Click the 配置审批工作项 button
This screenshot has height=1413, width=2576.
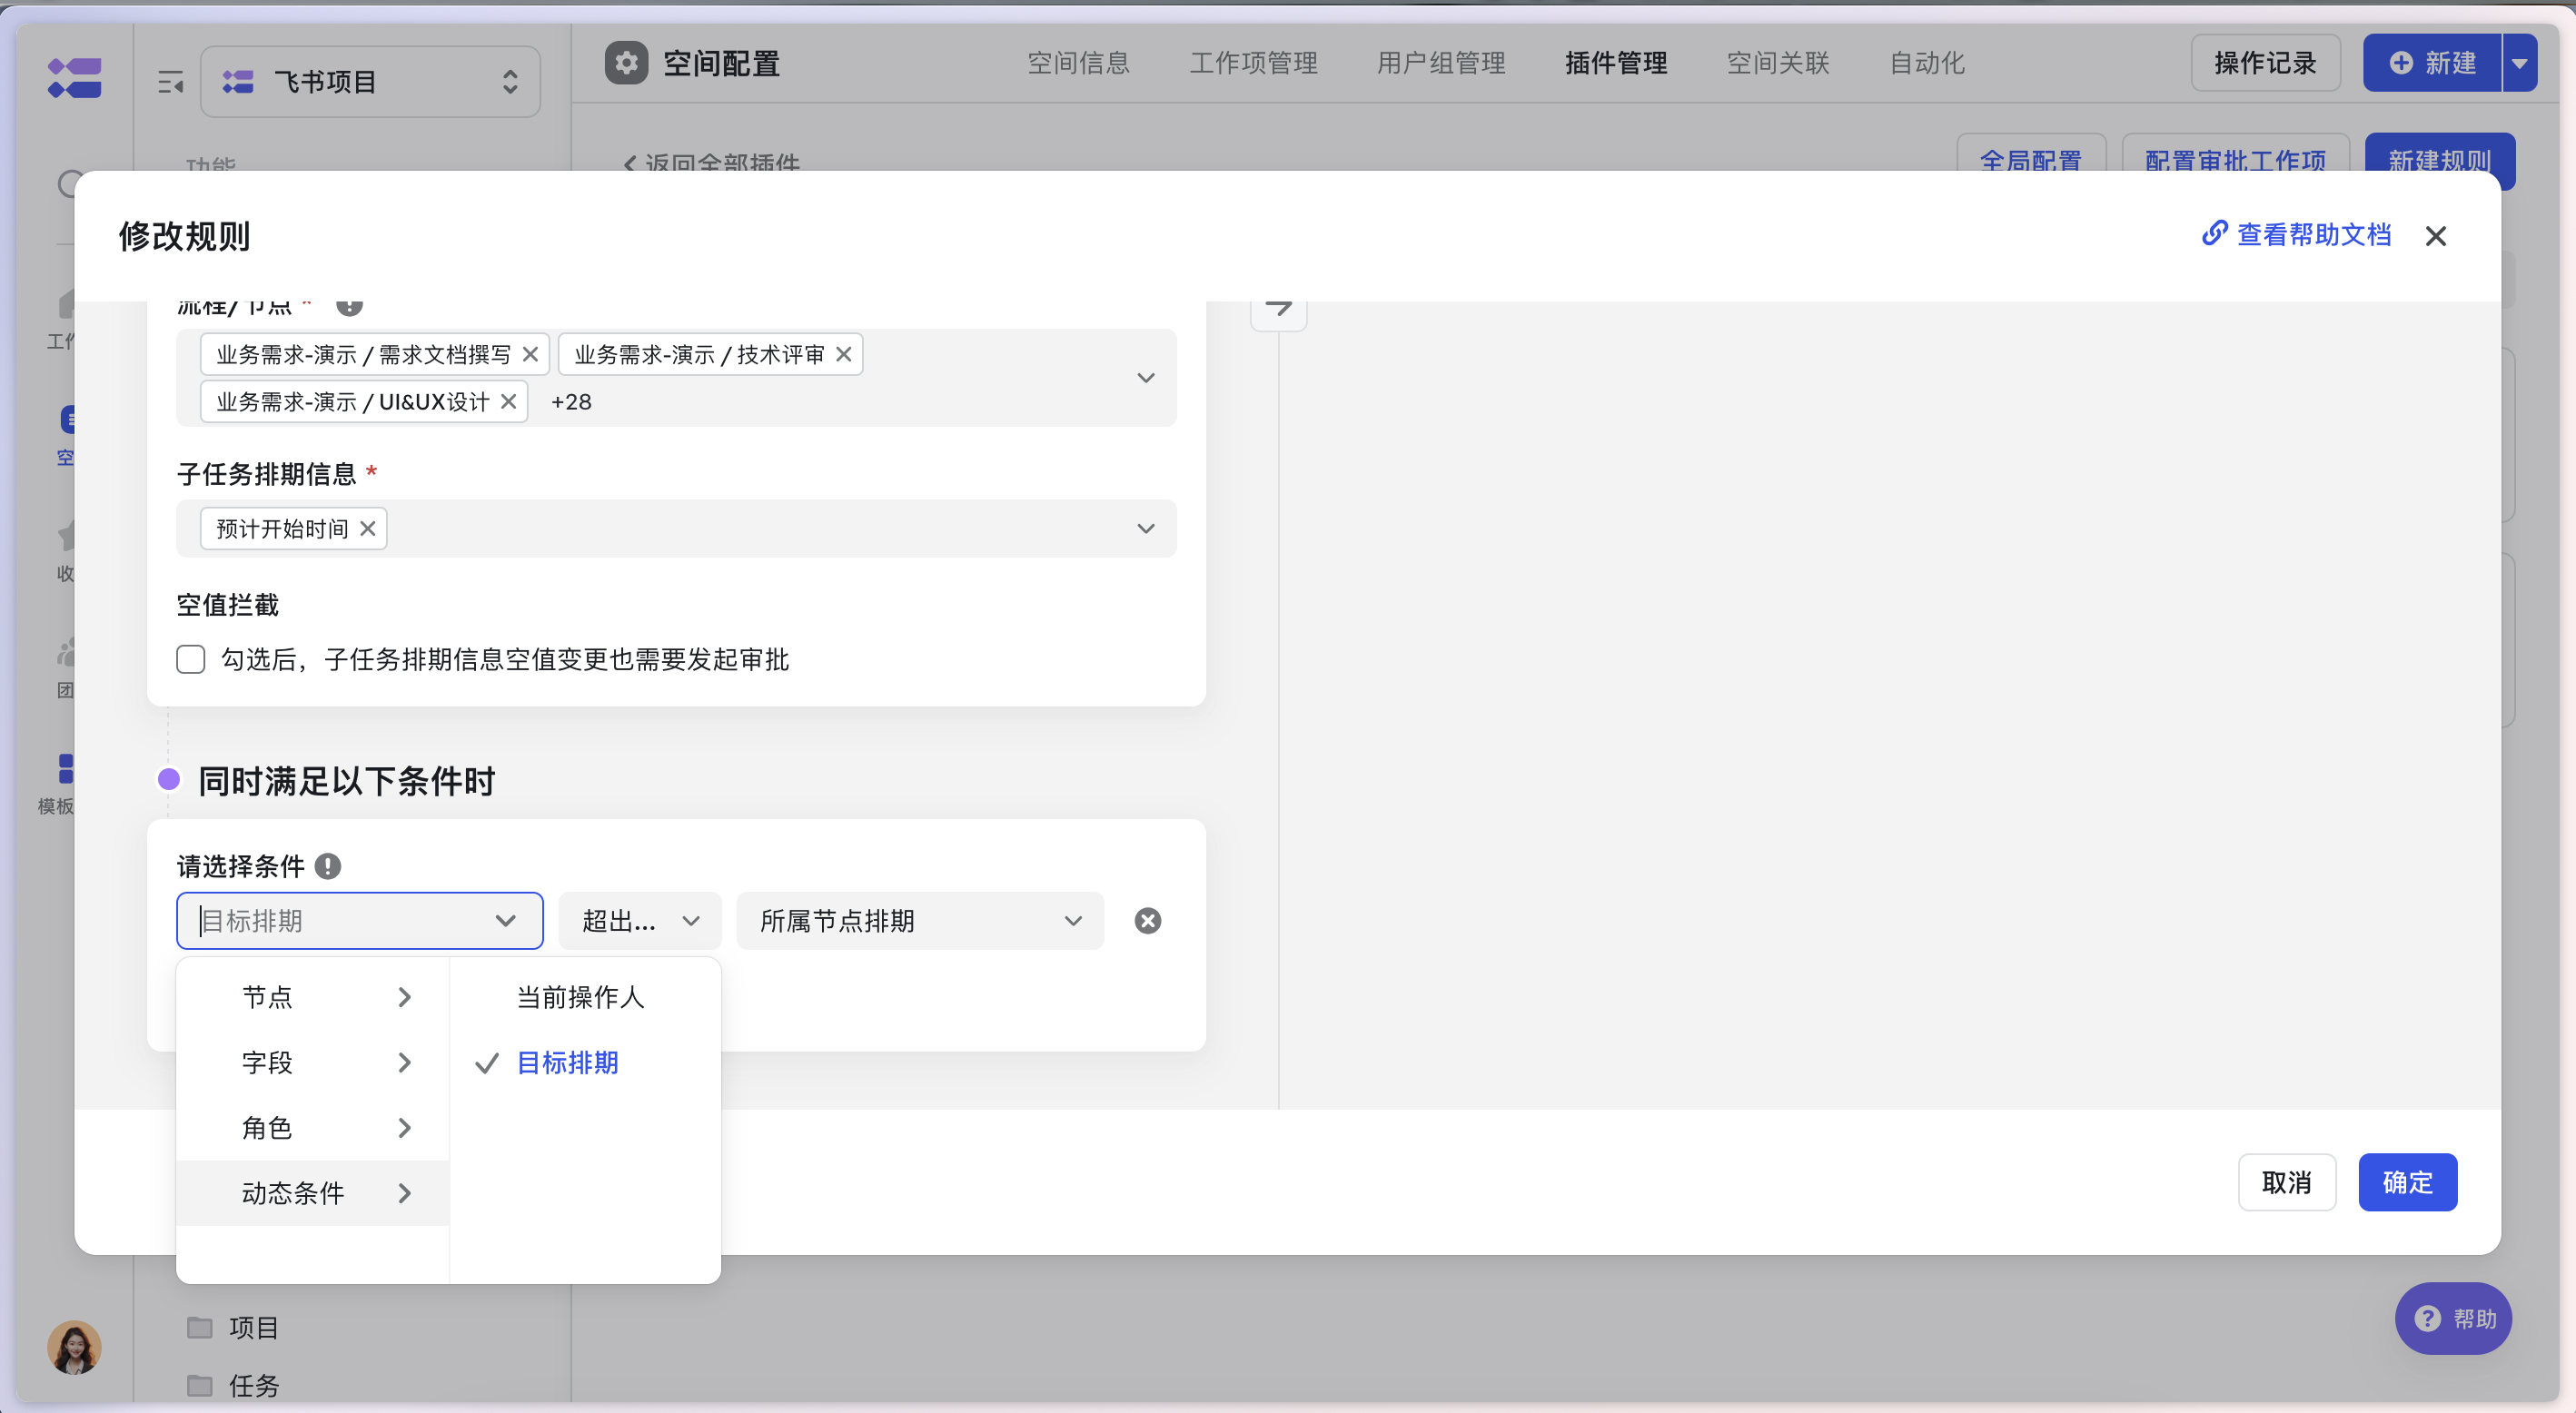(x=2235, y=156)
